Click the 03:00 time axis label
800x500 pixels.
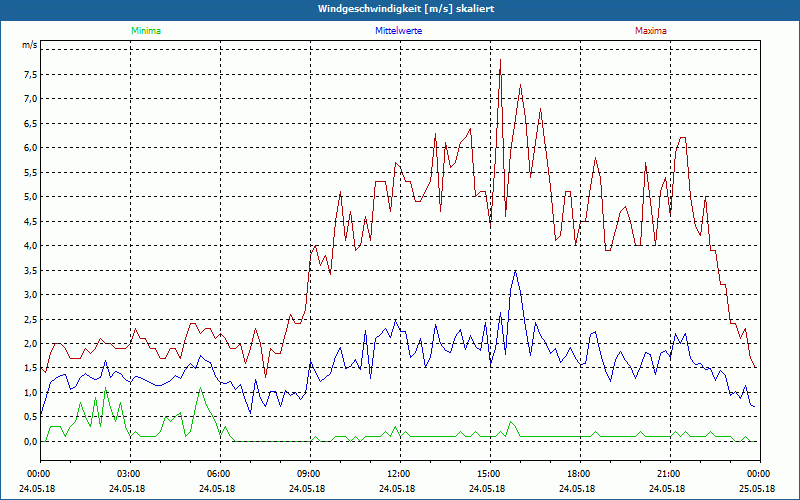point(130,474)
